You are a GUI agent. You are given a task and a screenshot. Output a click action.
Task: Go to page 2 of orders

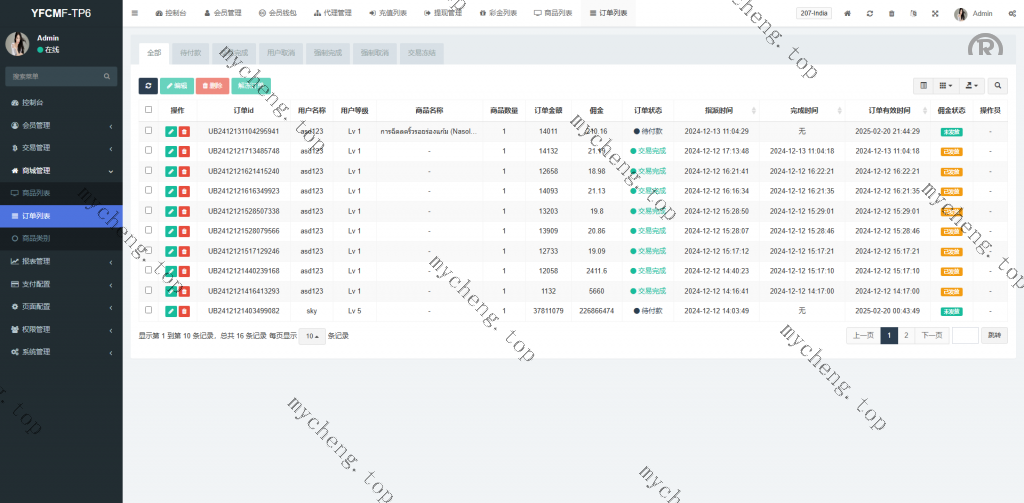click(906, 336)
